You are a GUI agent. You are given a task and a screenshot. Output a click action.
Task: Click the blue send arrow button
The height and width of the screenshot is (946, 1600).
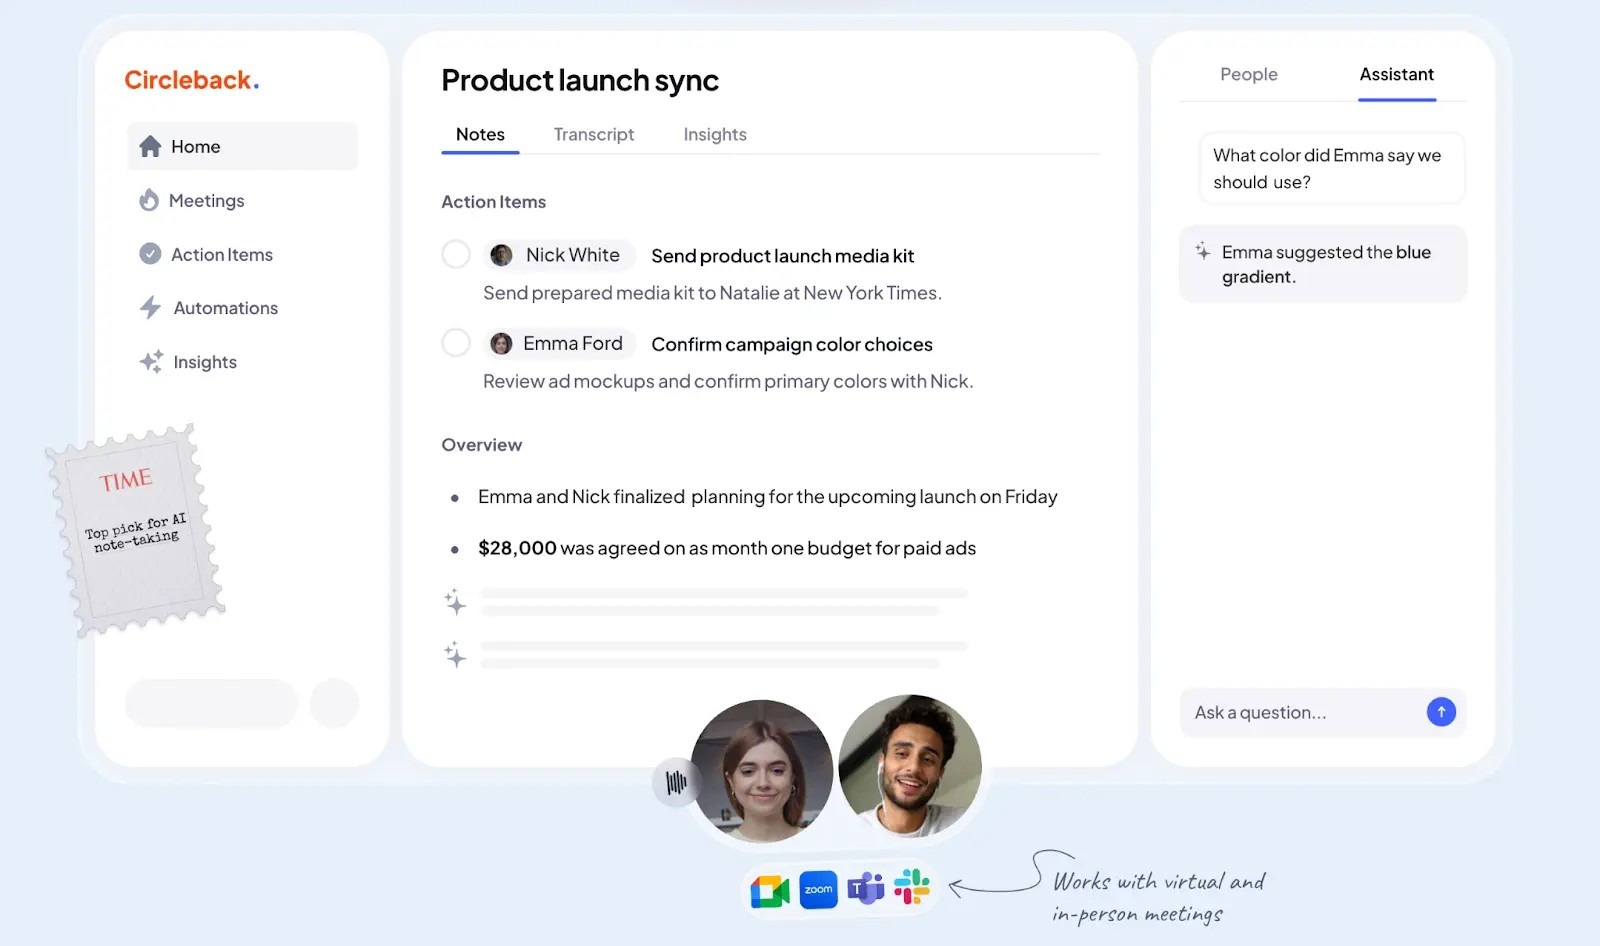pos(1441,712)
